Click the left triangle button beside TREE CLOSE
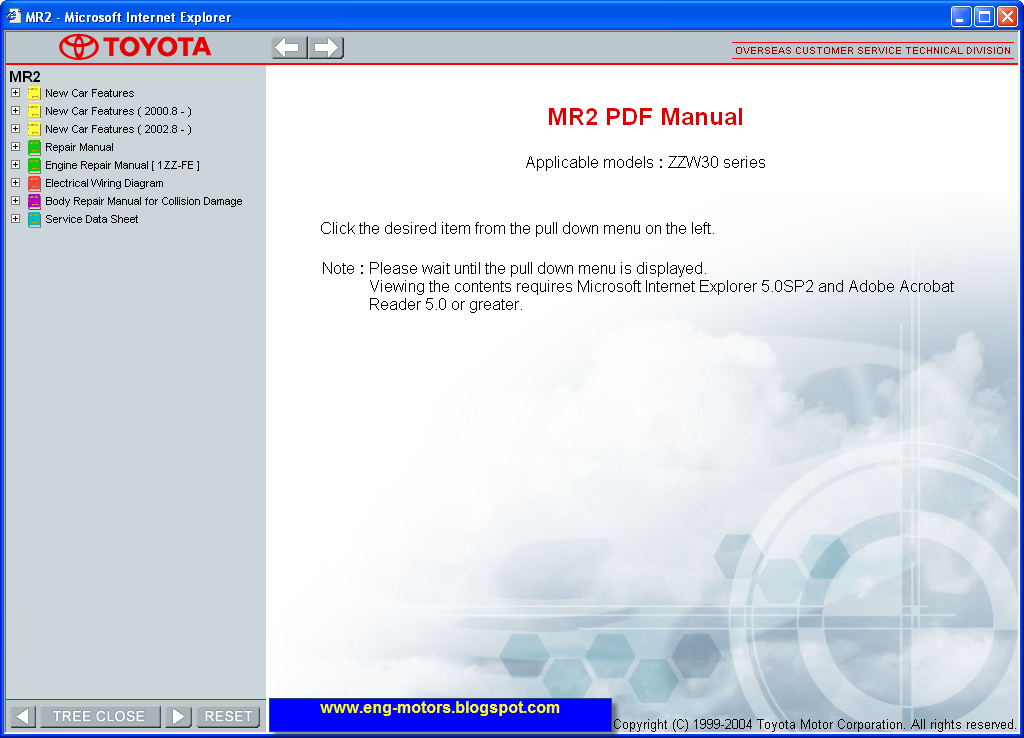Screen dimensions: 1024x738 [x=22, y=716]
